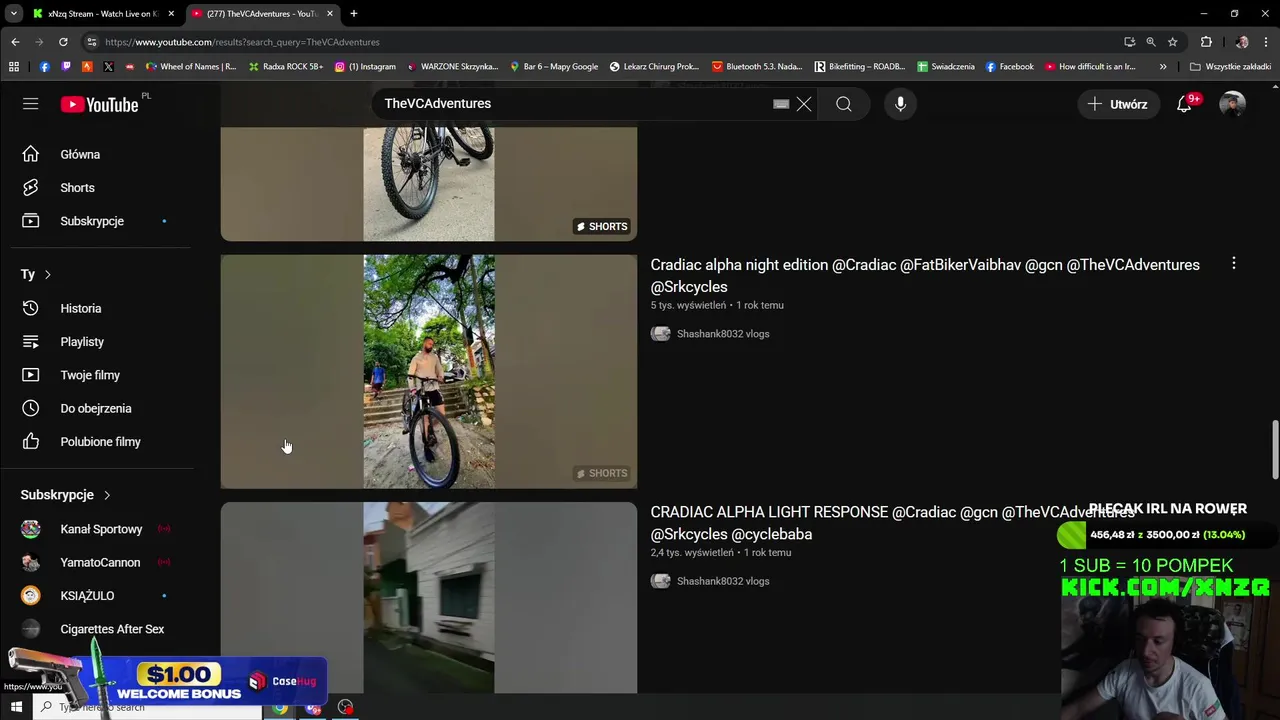Open the Wszystkie zakładki folder
Viewport: 1280px width, 720px height.
tap(1230, 67)
